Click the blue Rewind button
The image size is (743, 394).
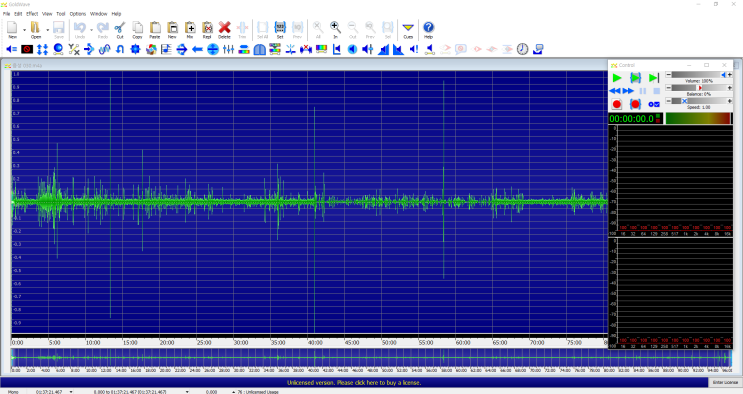pos(615,91)
